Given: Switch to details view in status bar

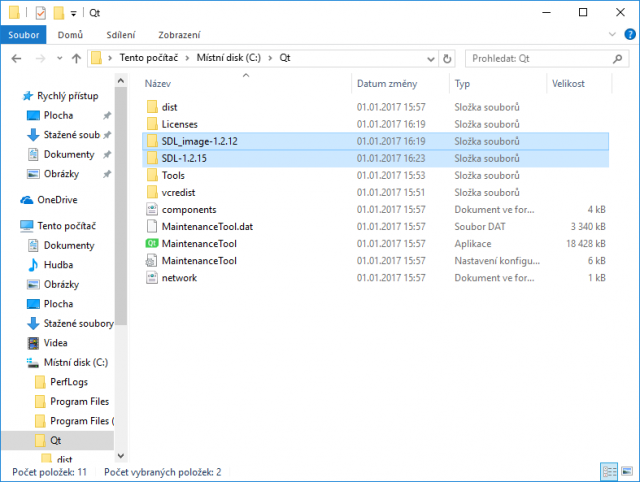Looking at the screenshot, I should (609, 472).
